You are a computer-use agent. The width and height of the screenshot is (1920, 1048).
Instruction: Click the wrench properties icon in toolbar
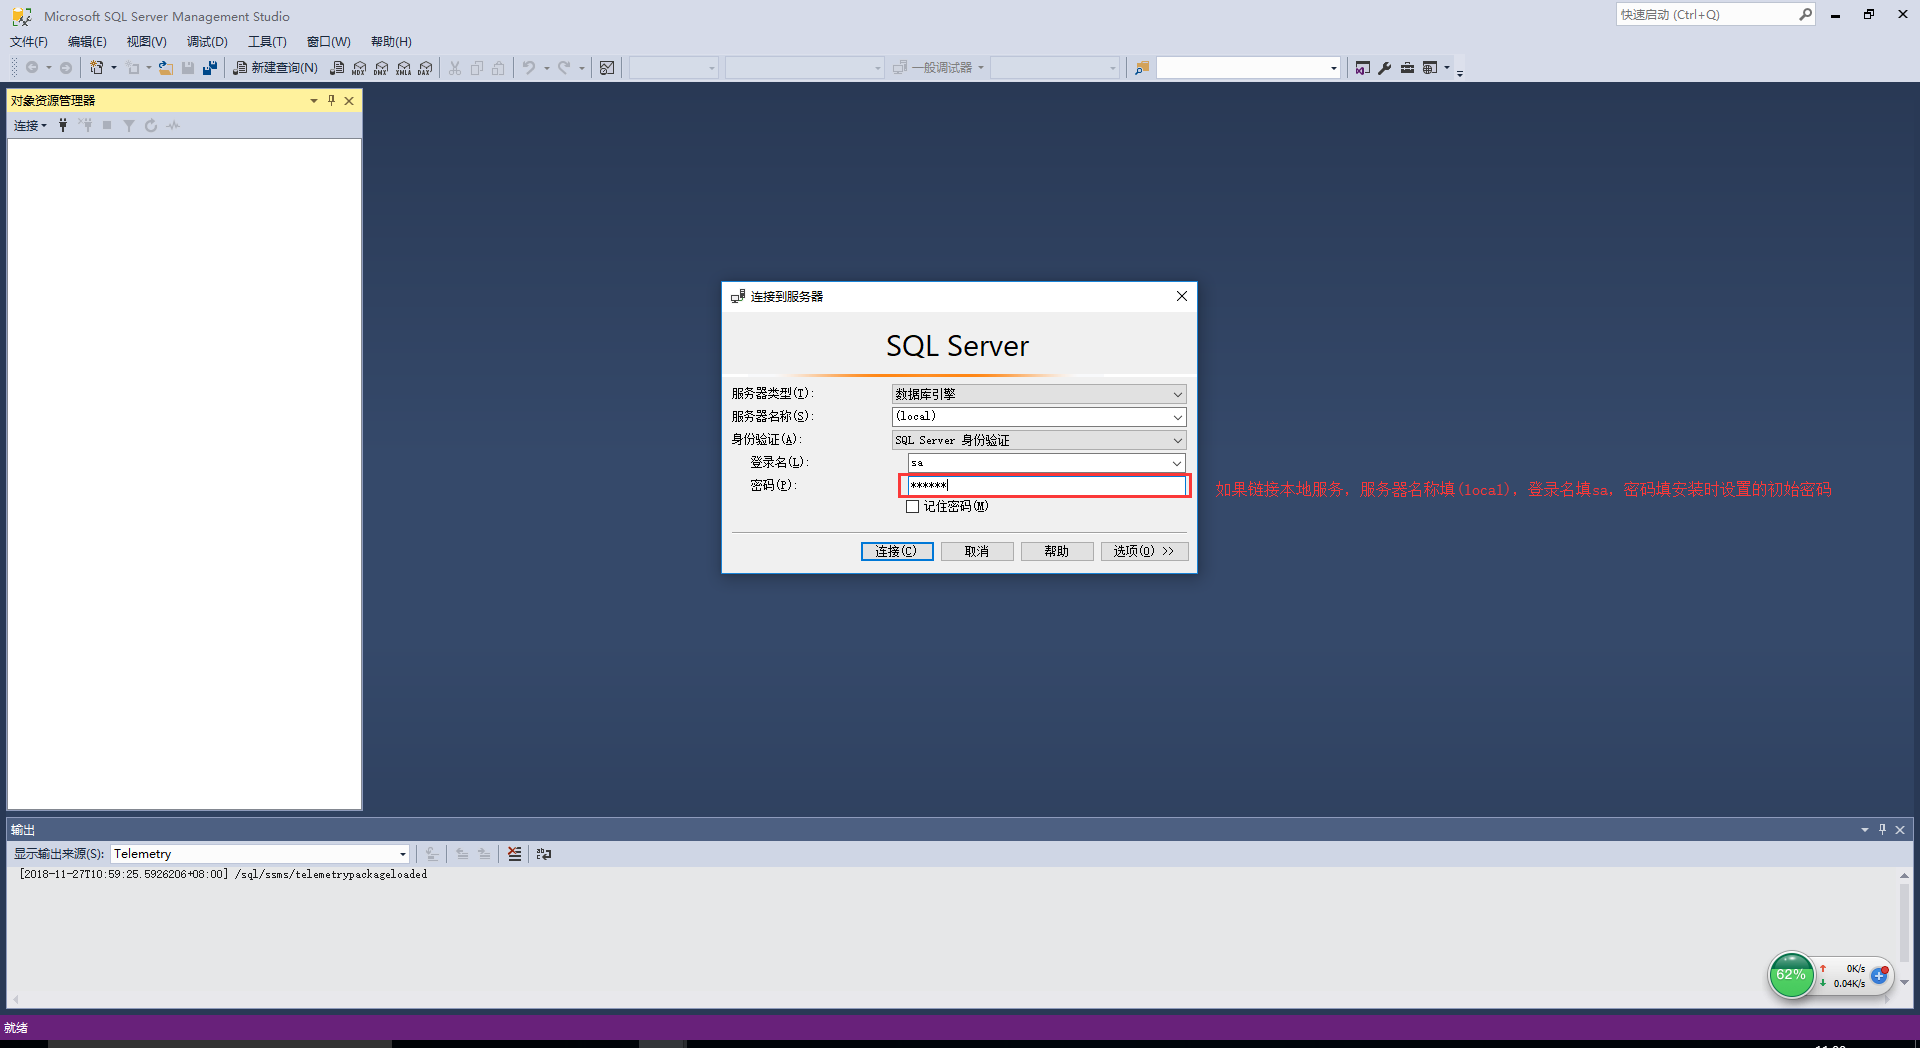(1385, 68)
